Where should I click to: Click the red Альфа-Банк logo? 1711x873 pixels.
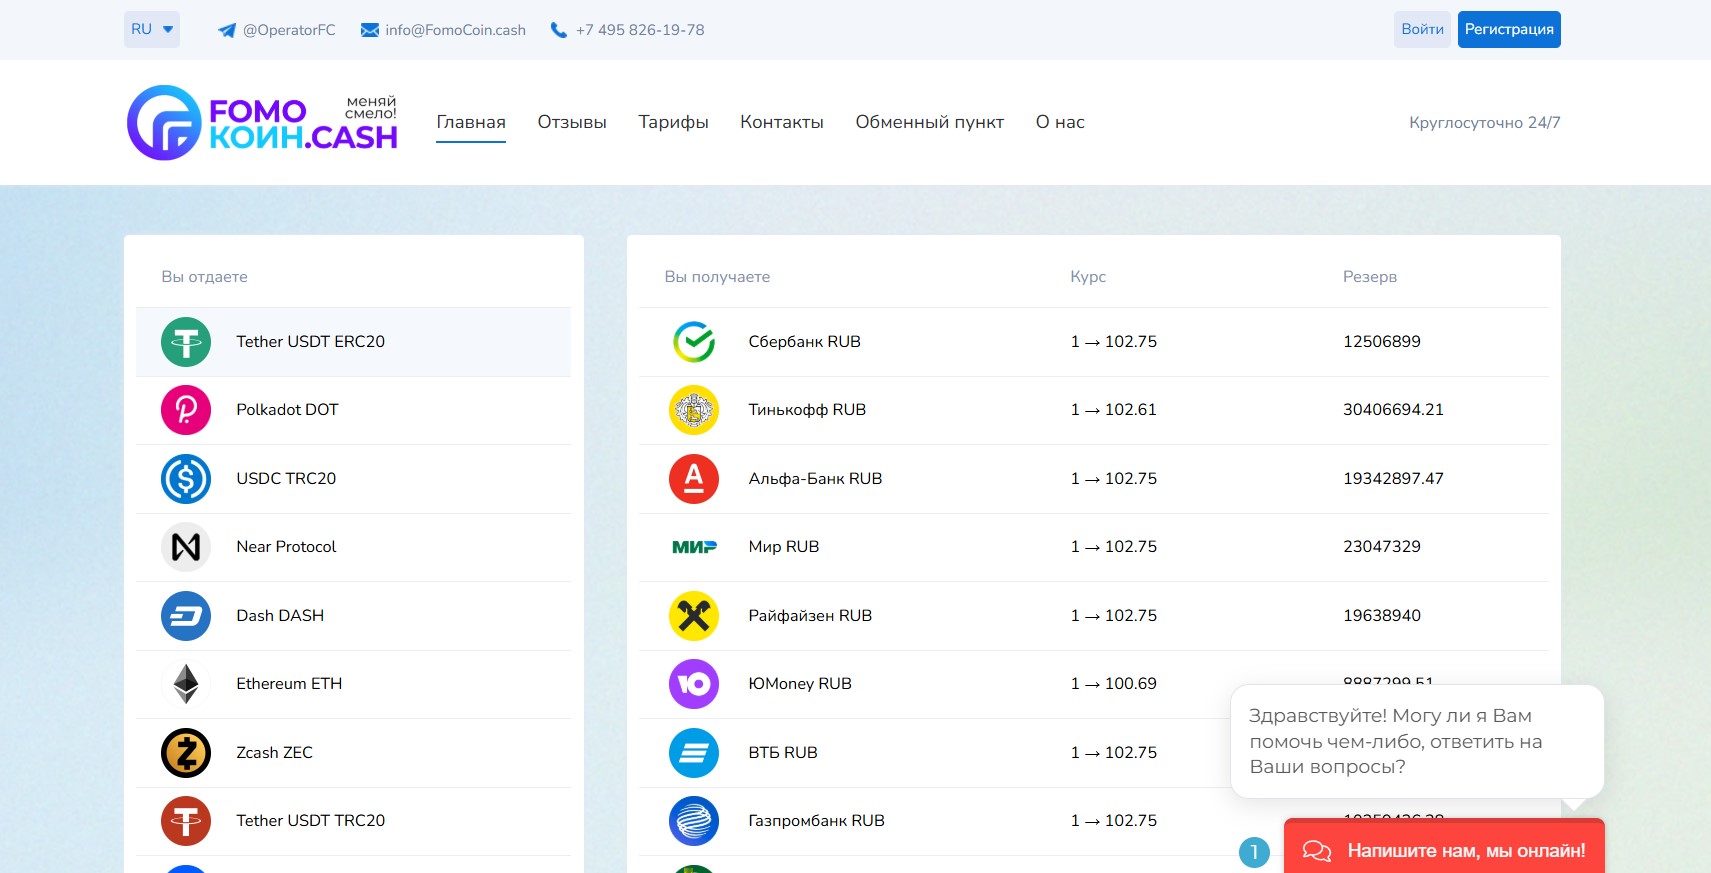[x=693, y=479]
